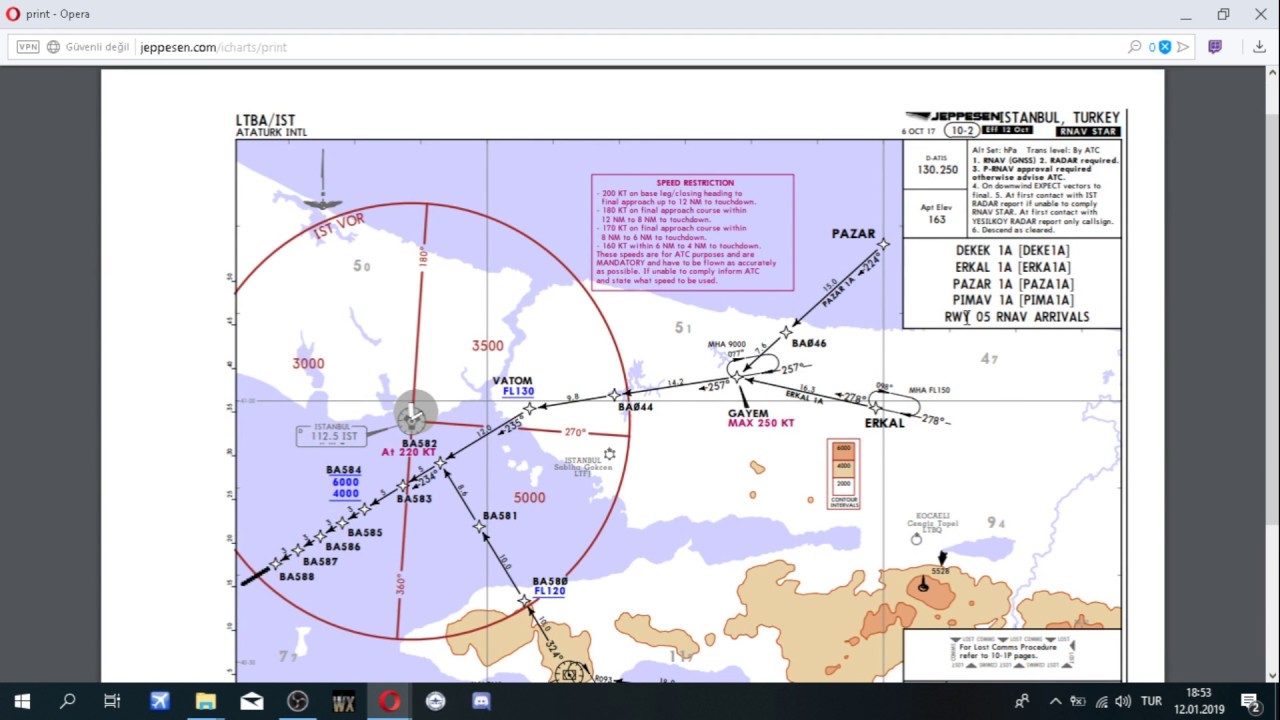Open Task View on the taskbar
Screen dimensions: 1280x720
click(x=112, y=701)
